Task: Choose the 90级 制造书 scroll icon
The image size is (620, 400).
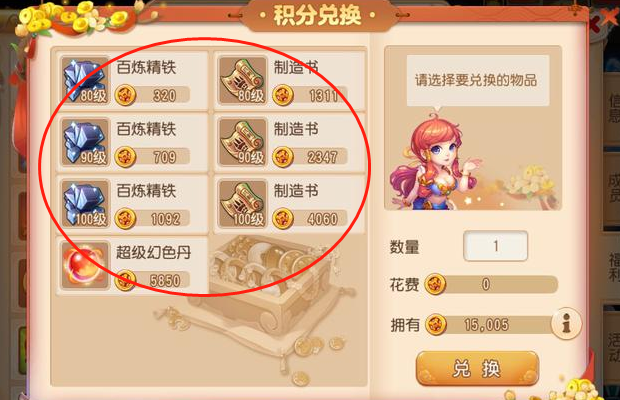Action: (x=242, y=142)
